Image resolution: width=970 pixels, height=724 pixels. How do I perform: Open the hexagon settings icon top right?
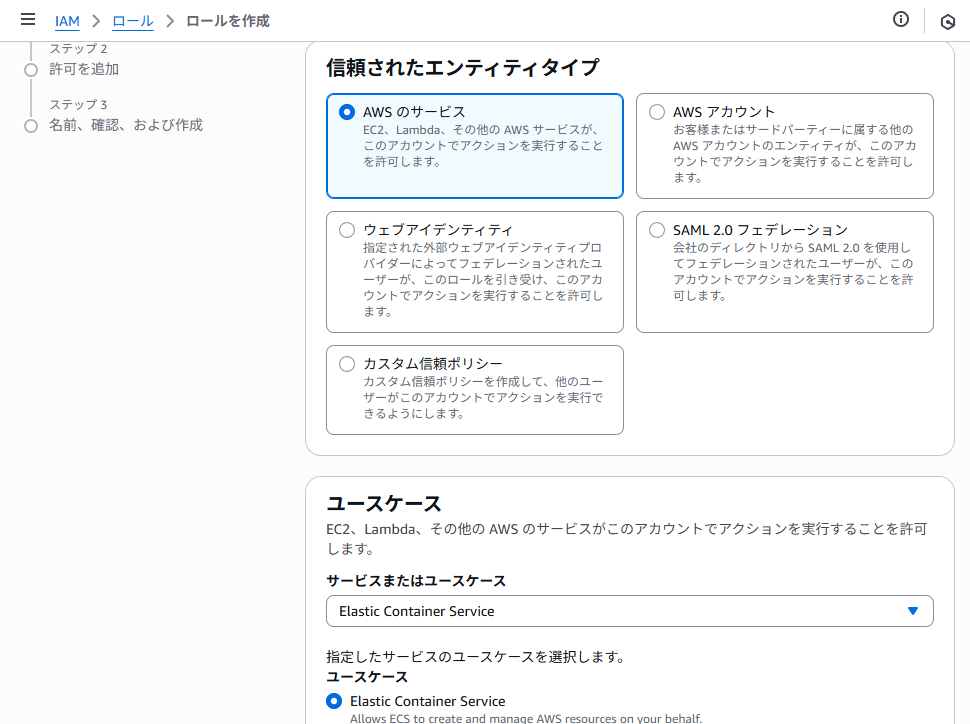(x=947, y=22)
